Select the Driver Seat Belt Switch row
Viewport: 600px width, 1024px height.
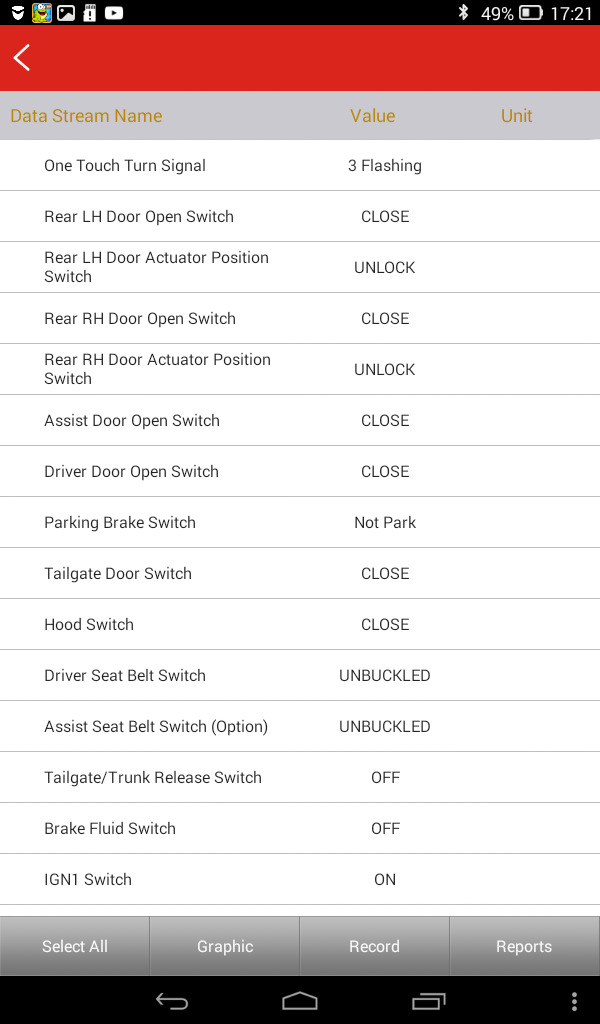(300, 675)
